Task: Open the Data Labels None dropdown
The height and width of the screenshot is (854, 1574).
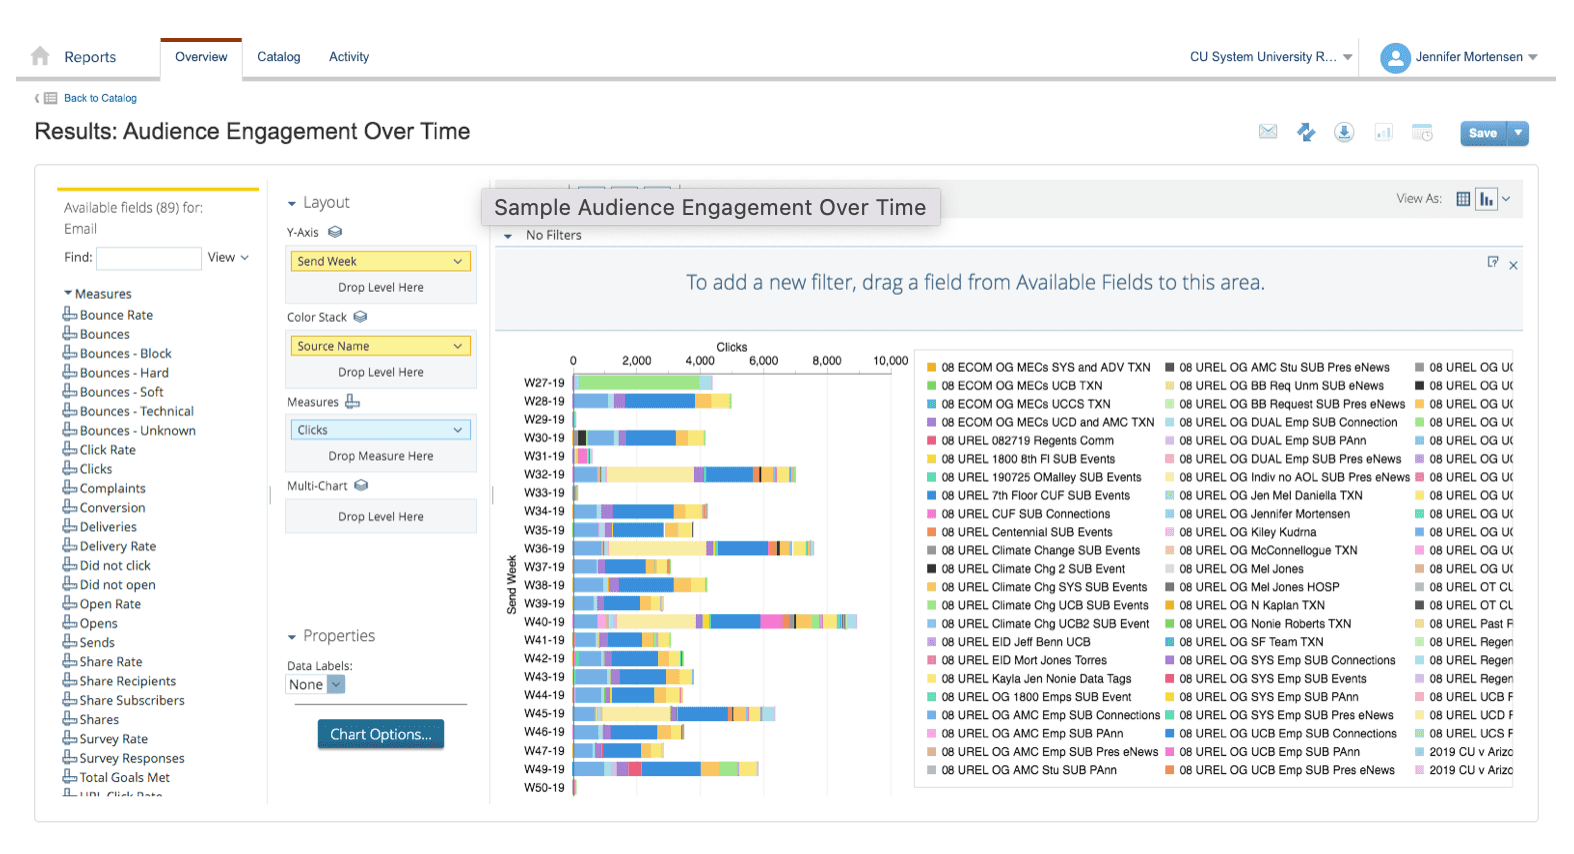Action: 336,685
